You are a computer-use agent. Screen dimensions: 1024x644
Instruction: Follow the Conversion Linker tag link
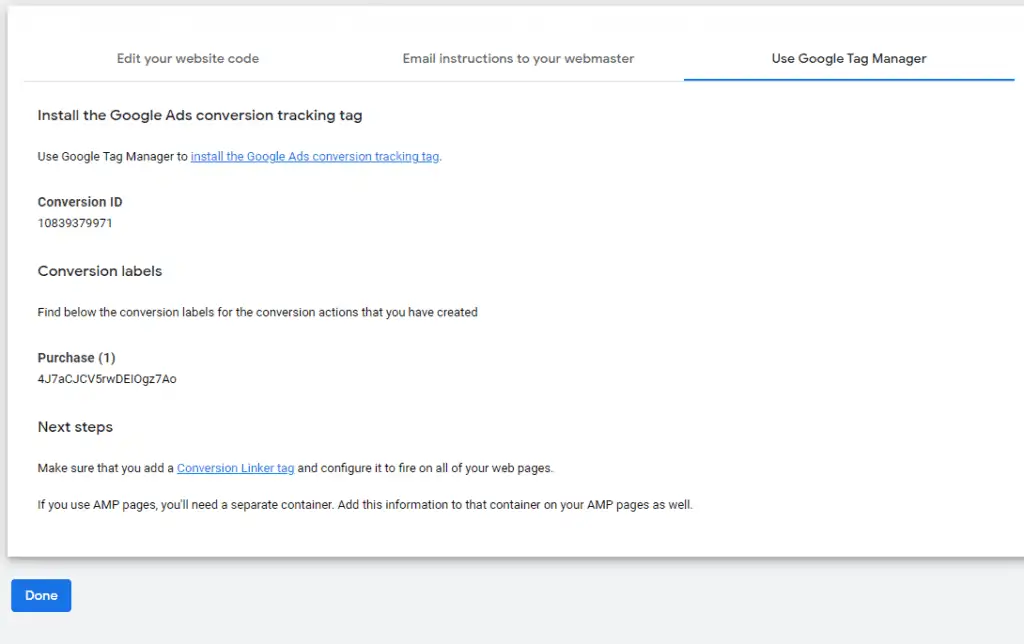pyautogui.click(x=235, y=468)
